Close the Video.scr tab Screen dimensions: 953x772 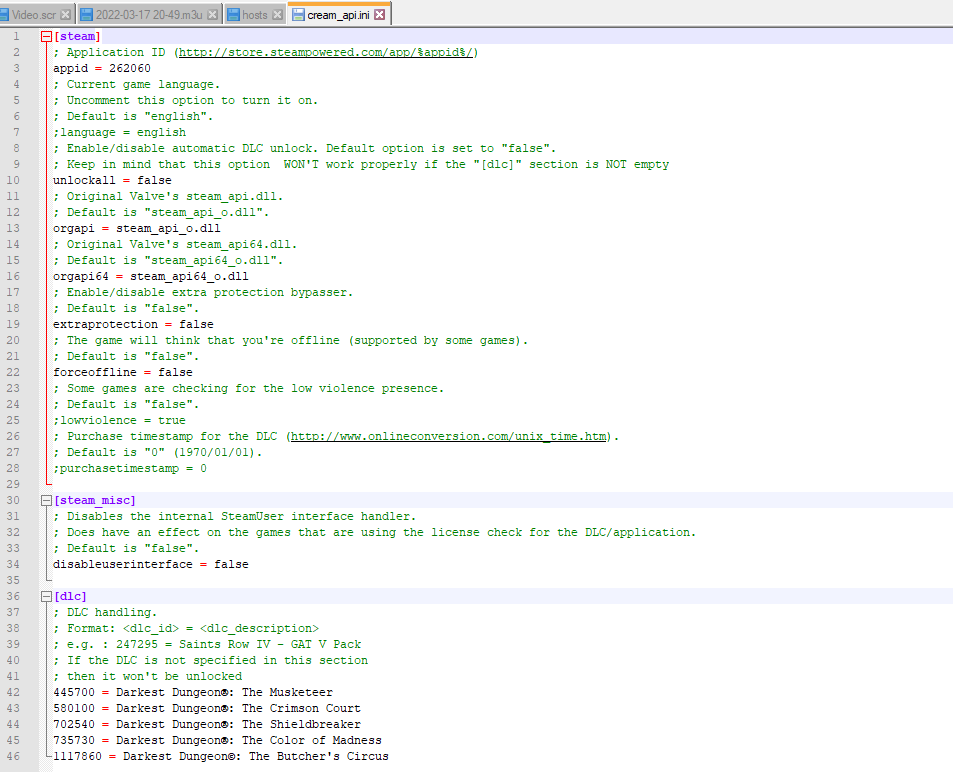[66, 15]
